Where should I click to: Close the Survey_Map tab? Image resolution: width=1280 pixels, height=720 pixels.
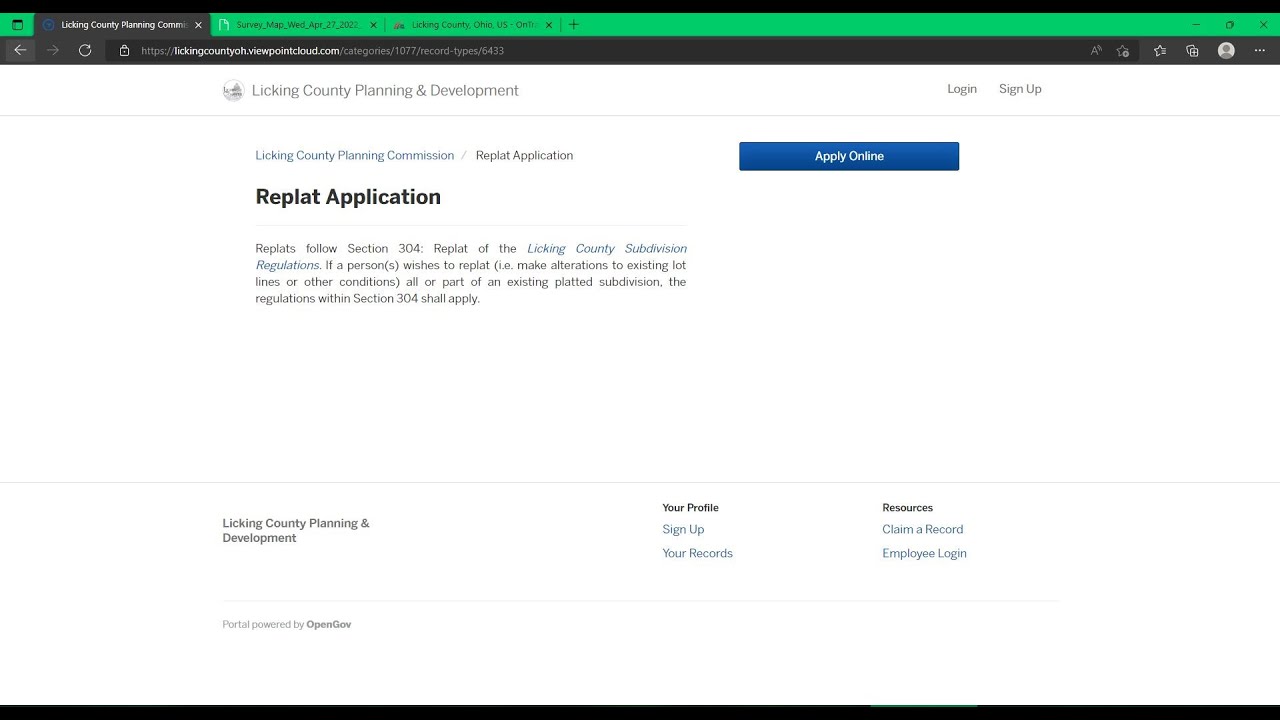373,24
